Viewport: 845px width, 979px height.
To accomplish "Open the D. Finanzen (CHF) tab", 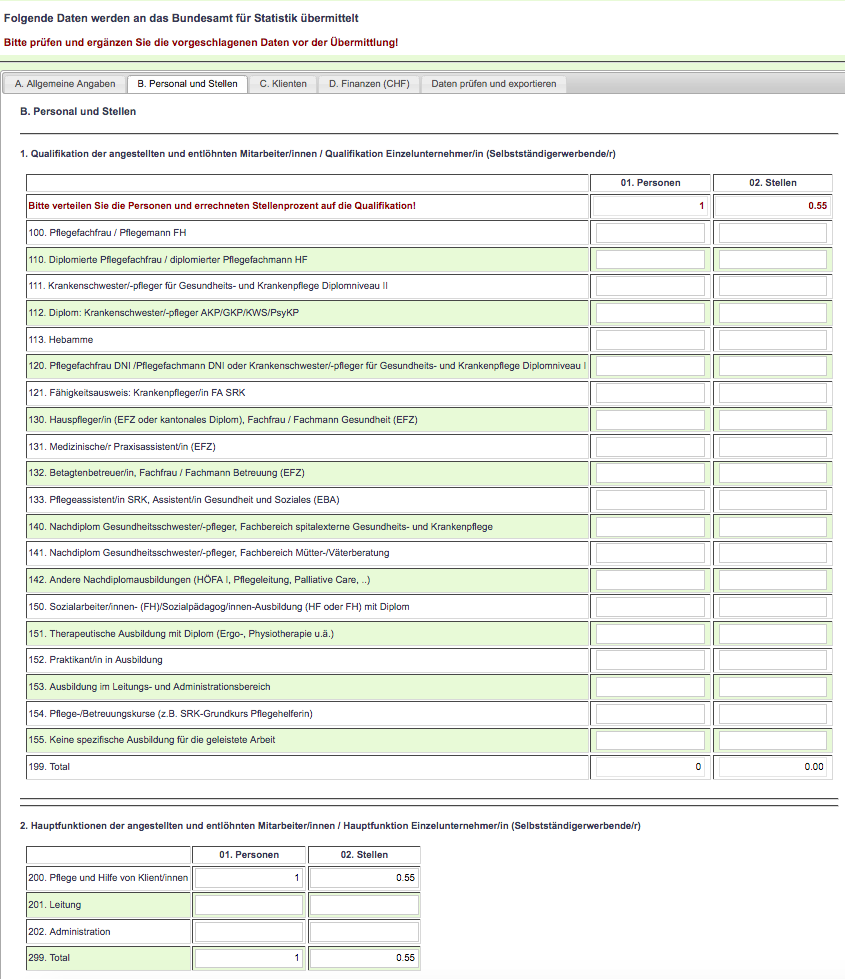I will point(369,84).
